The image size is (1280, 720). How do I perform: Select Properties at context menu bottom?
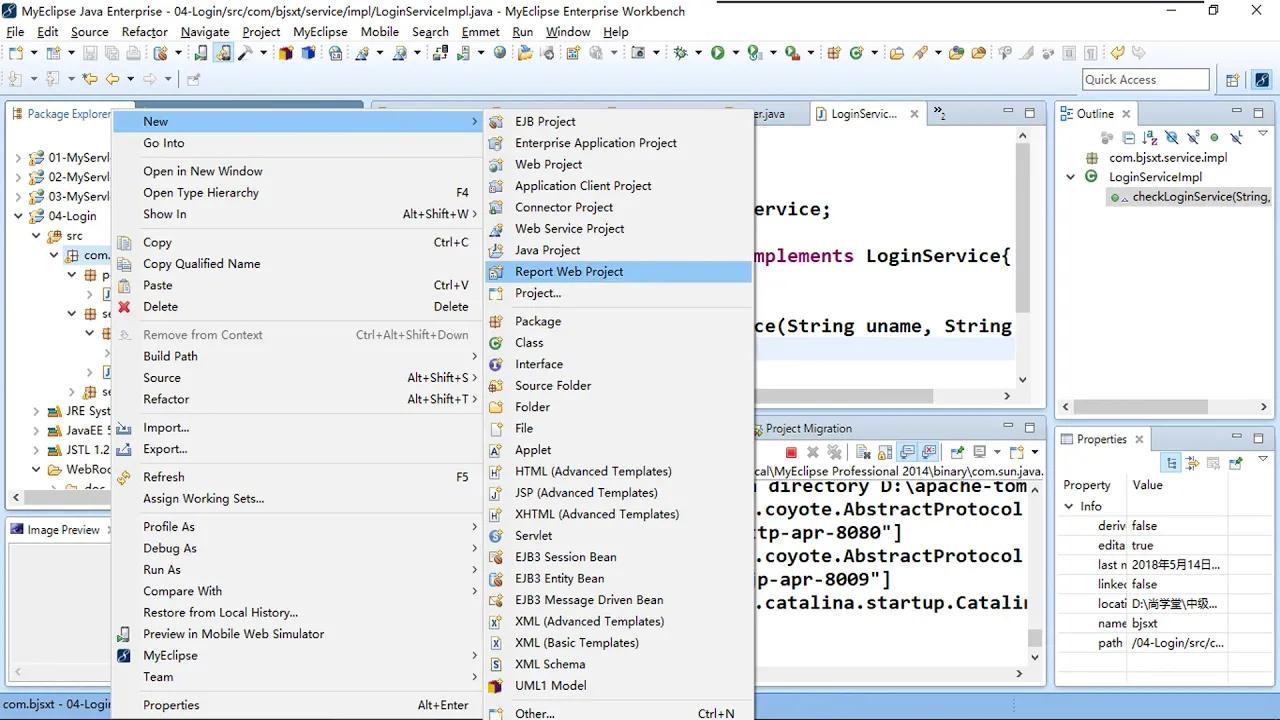click(298, 705)
